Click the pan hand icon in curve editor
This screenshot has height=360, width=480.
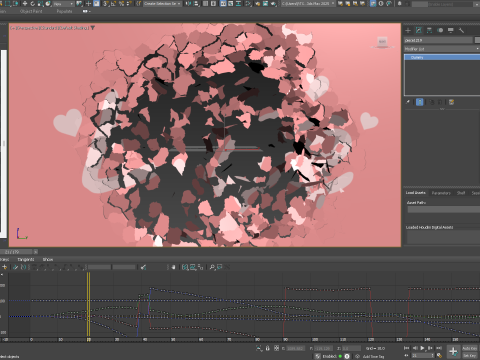pos(173,267)
